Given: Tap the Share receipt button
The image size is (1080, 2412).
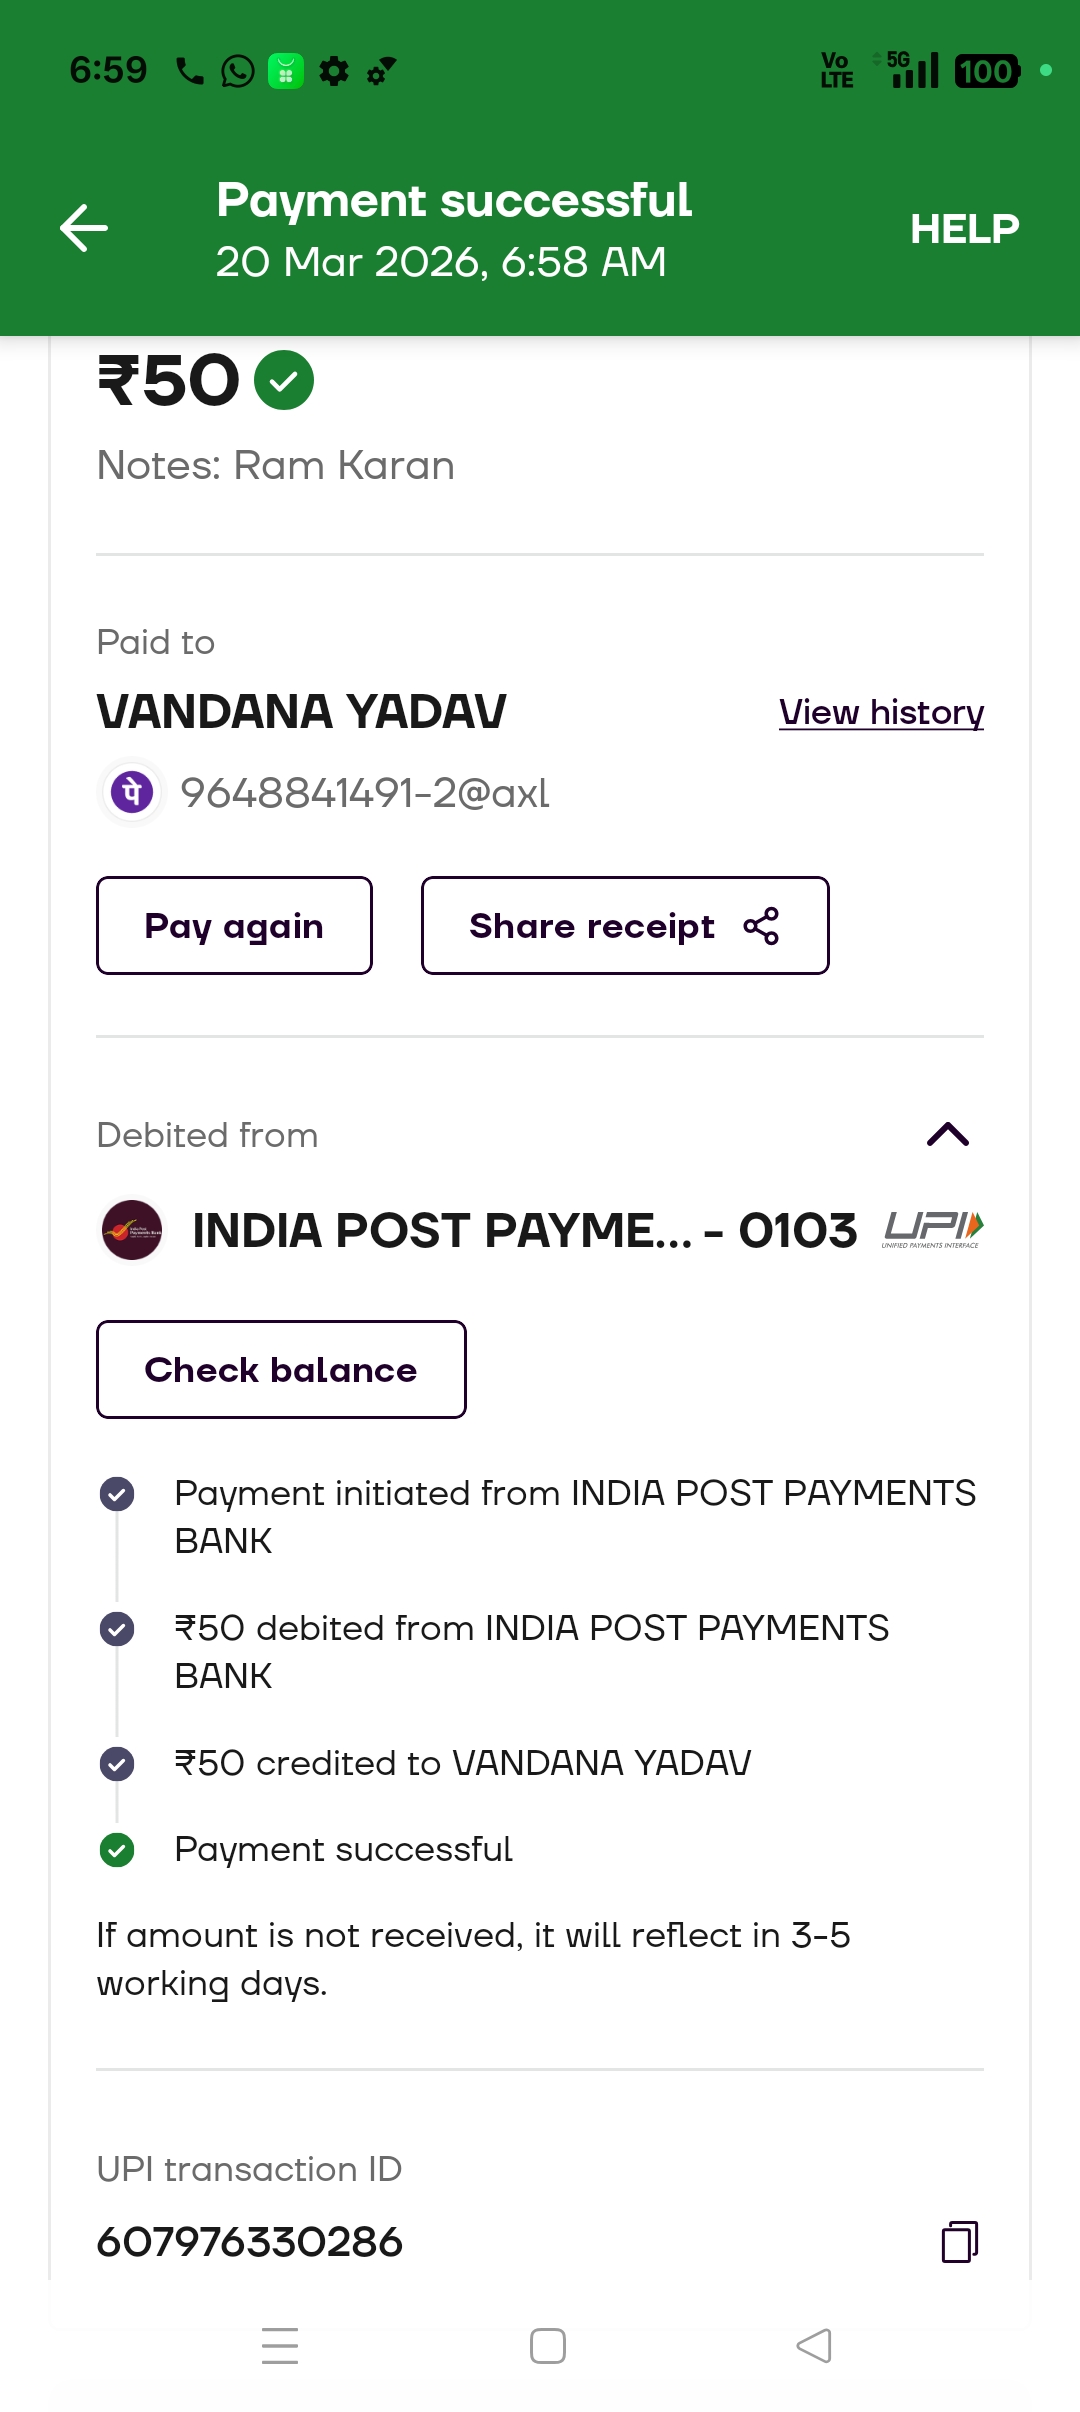Looking at the screenshot, I should 625,926.
